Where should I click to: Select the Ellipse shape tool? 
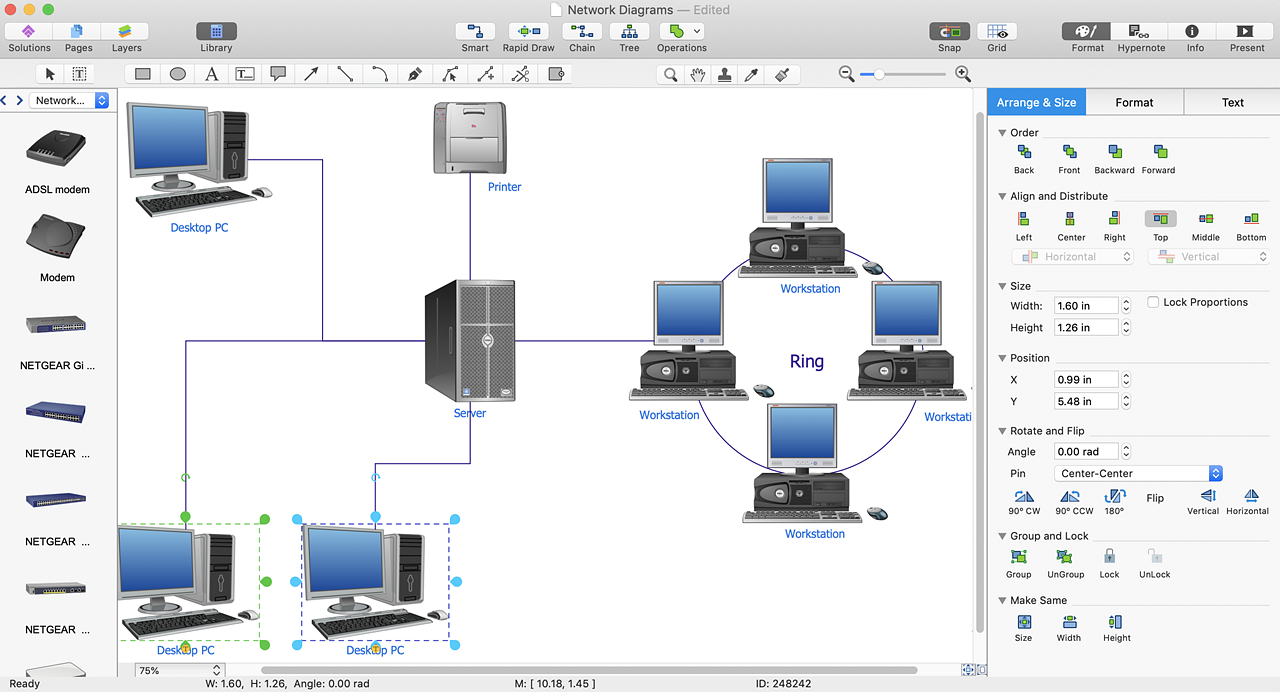point(178,74)
